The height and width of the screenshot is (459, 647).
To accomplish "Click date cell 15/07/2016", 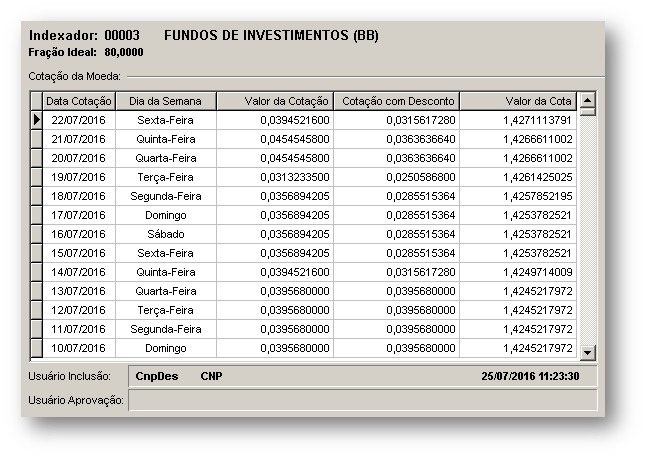I will click(79, 253).
